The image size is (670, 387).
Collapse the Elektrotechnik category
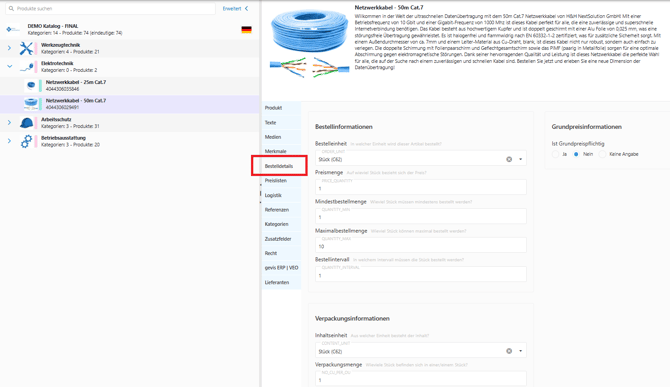[x=9, y=67]
